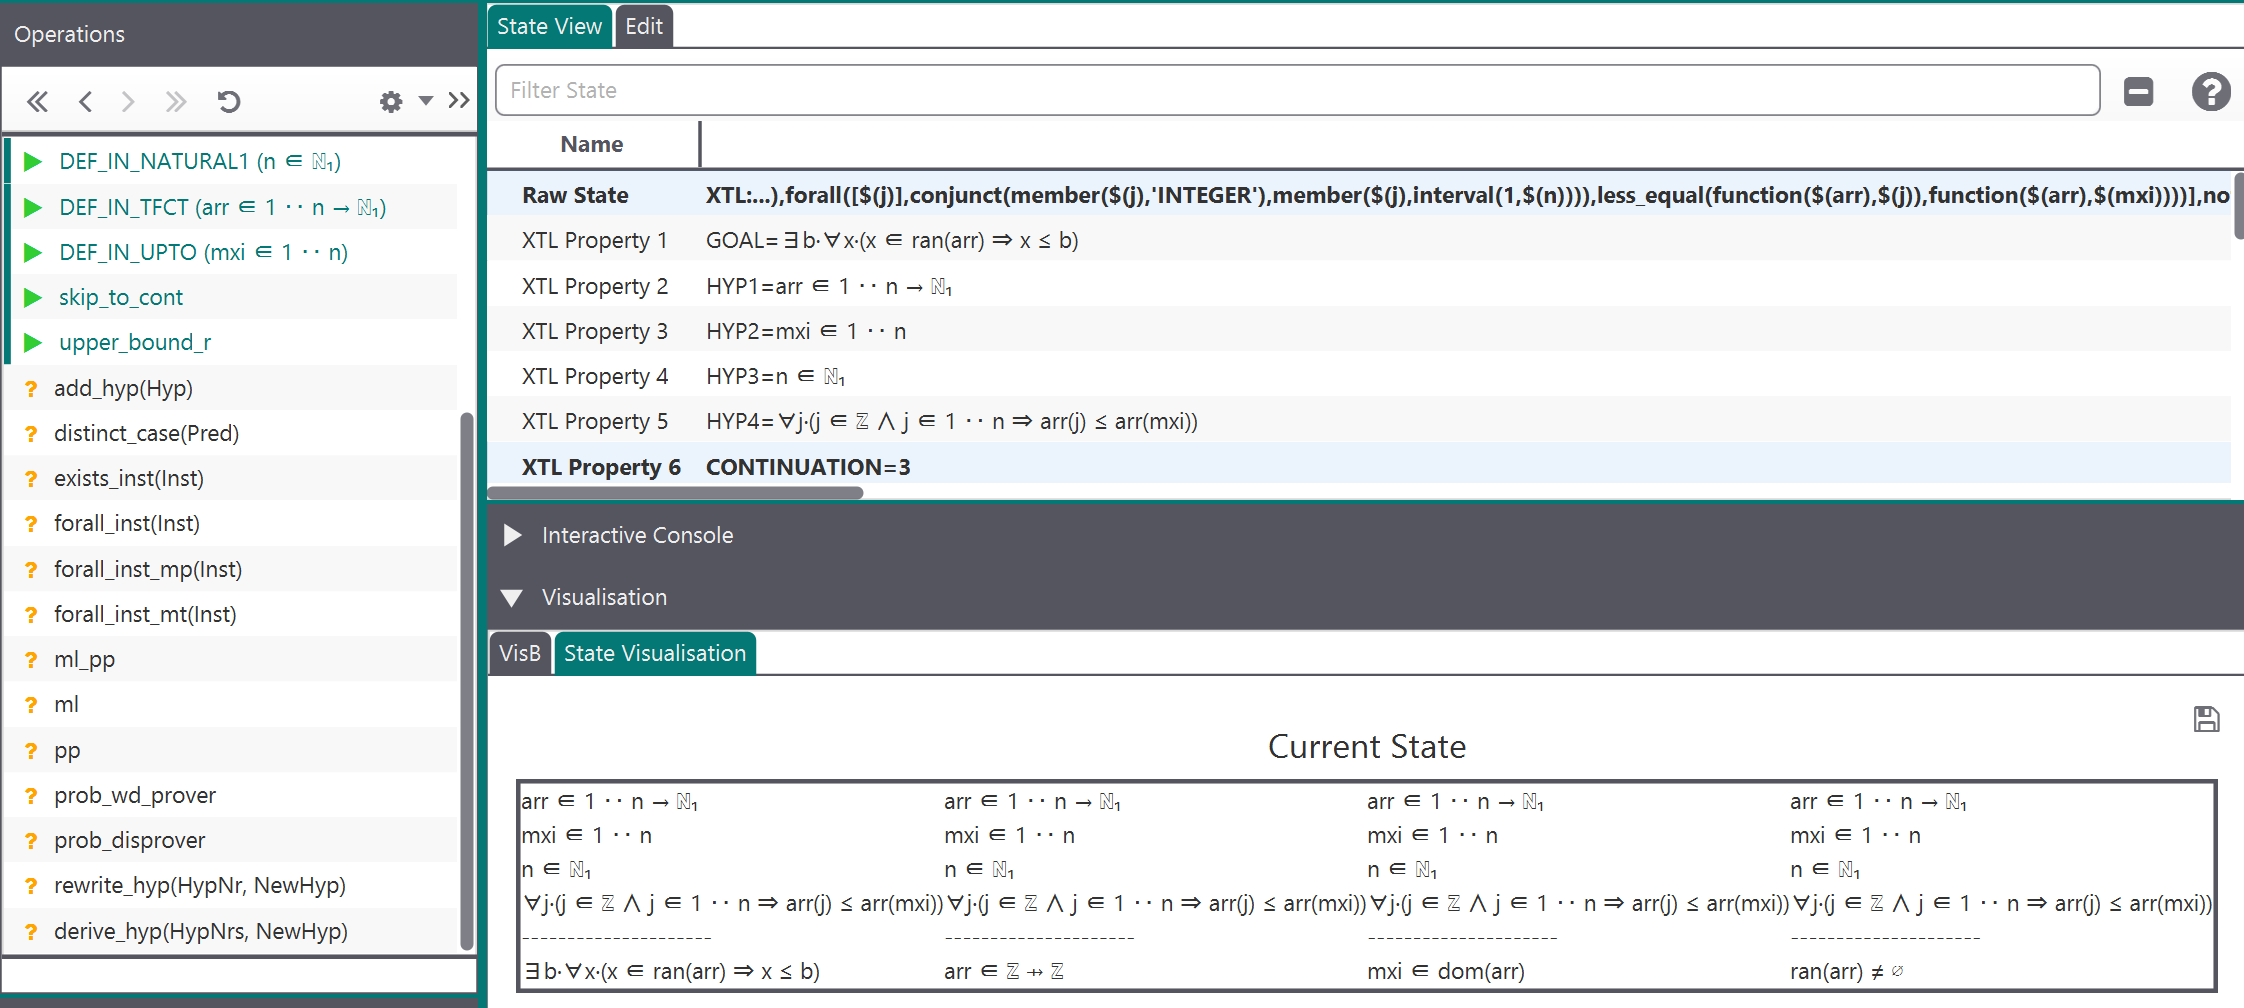Image resolution: width=2244 pixels, height=1008 pixels.
Task: Run the upper_bound_r operation
Action: click(134, 343)
